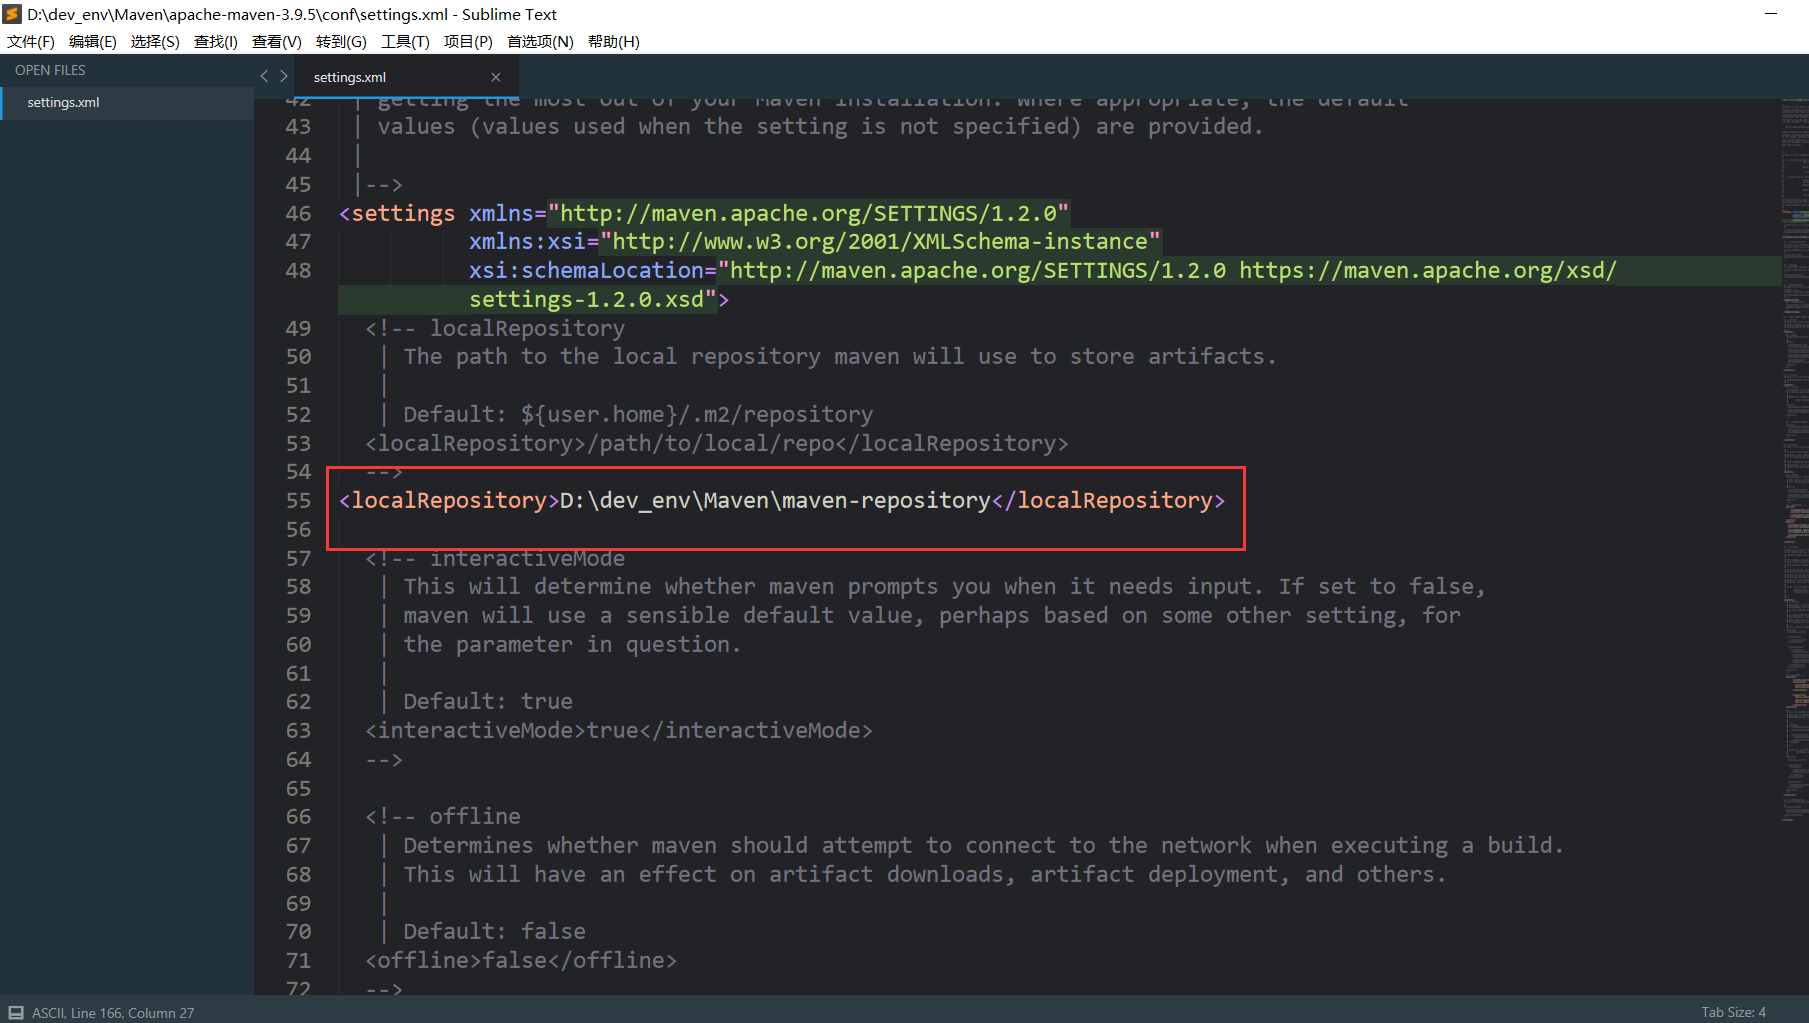The width and height of the screenshot is (1809, 1023).
Task: Click 'Default: true' comment text
Action: click(x=488, y=701)
